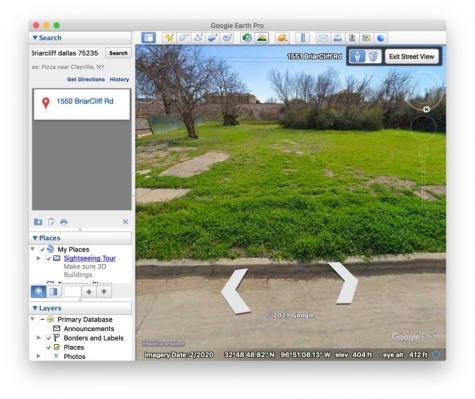Click the blue globe toolbar icon

point(381,38)
